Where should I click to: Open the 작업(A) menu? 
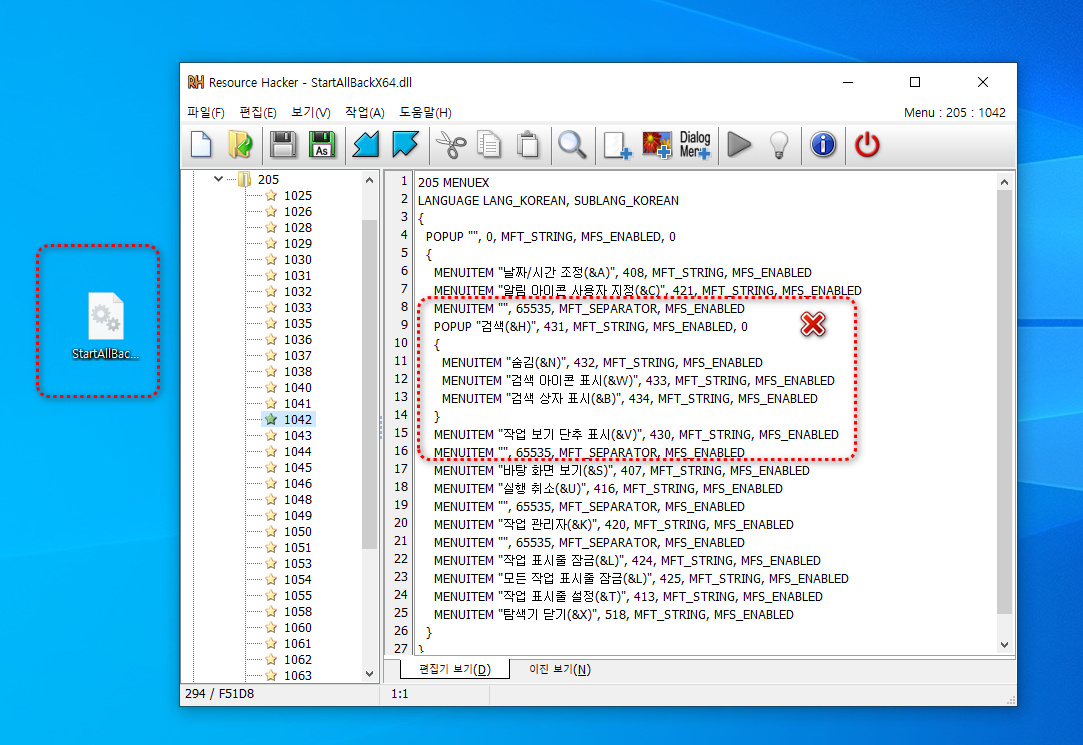pyautogui.click(x=365, y=113)
